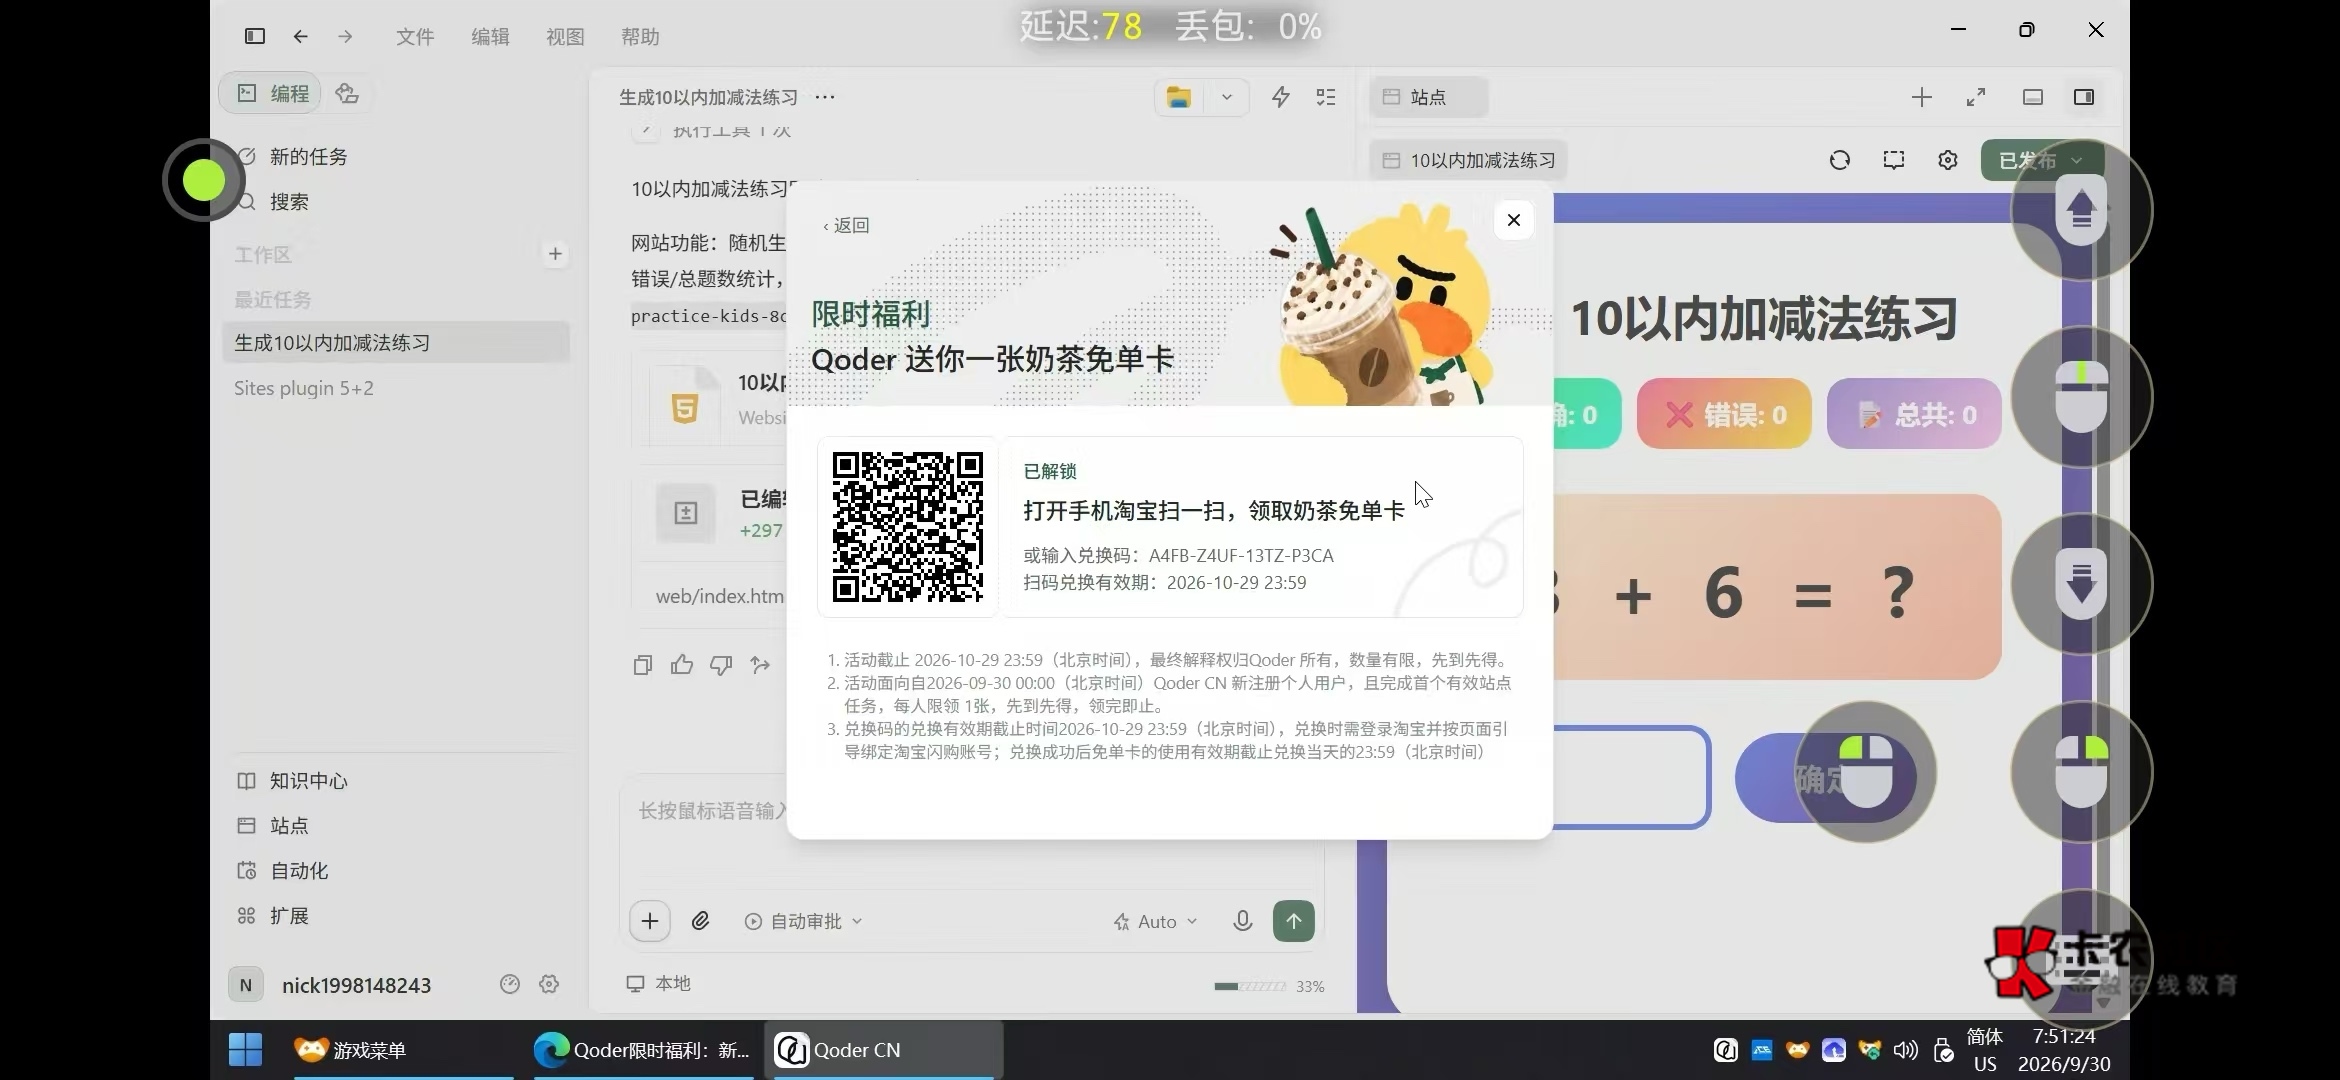Open Windows Start button

point(246,1050)
